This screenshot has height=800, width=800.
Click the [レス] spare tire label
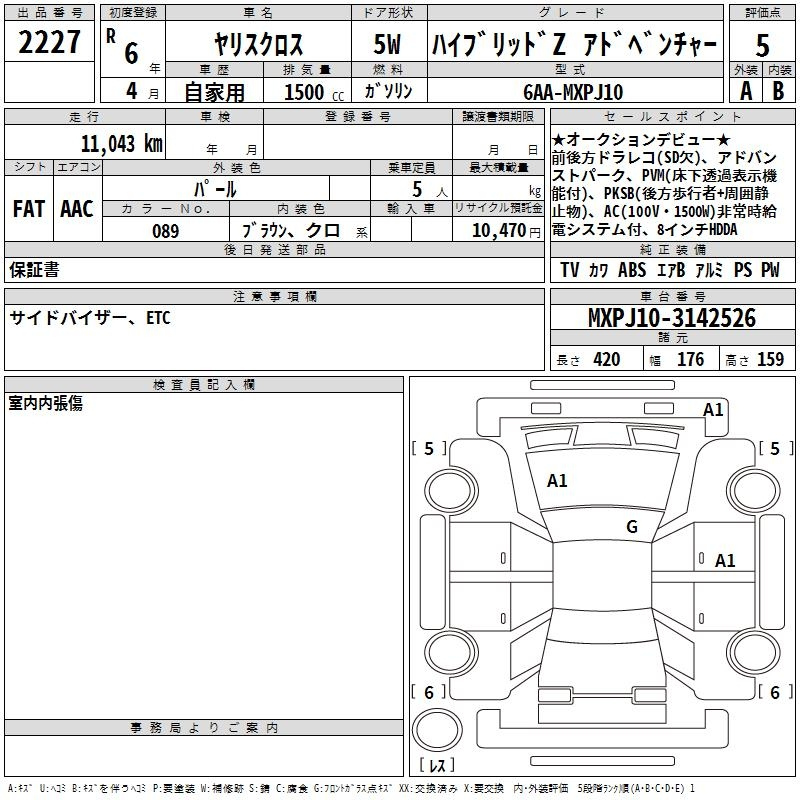(437, 765)
